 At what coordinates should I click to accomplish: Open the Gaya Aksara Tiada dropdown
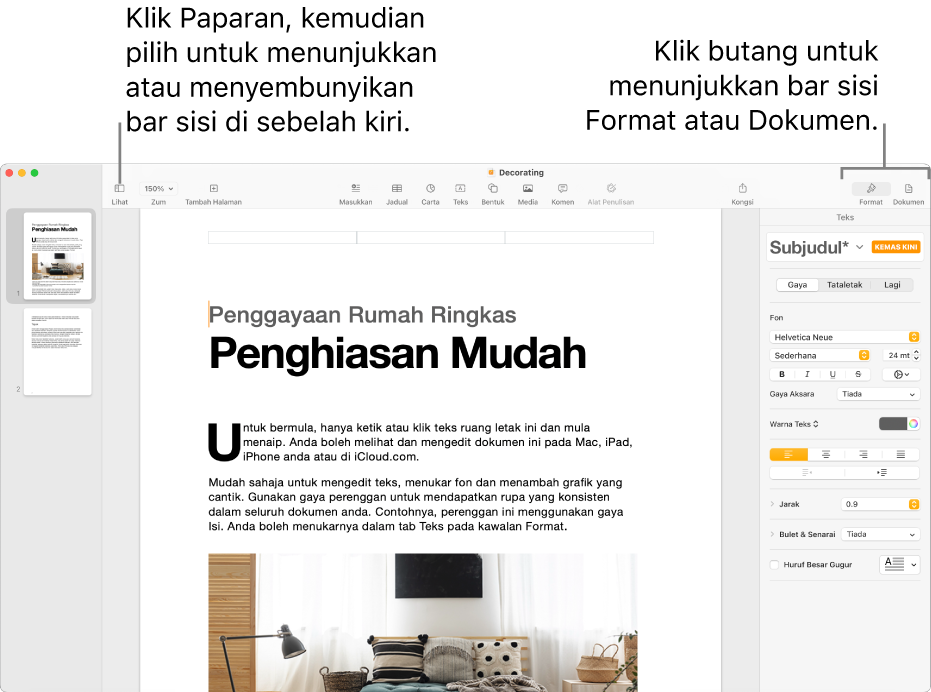point(879,394)
